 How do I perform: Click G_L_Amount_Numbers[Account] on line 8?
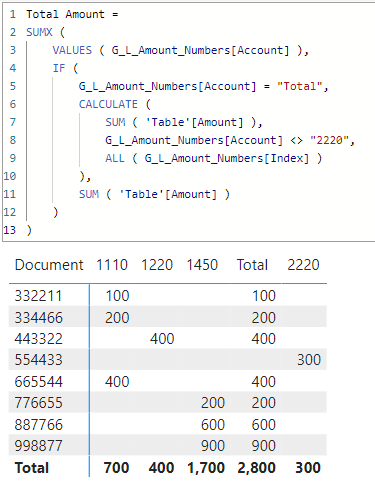(194, 140)
